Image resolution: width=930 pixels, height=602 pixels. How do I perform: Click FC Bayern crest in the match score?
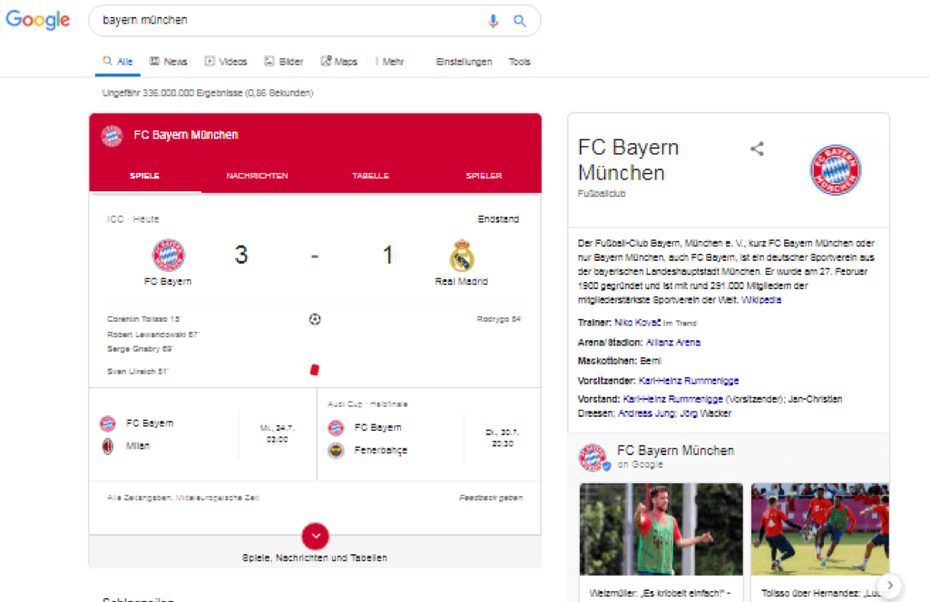point(168,255)
